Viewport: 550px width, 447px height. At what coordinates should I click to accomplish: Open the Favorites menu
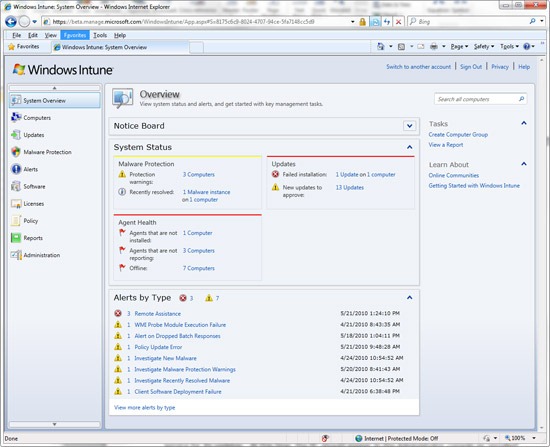(x=75, y=35)
